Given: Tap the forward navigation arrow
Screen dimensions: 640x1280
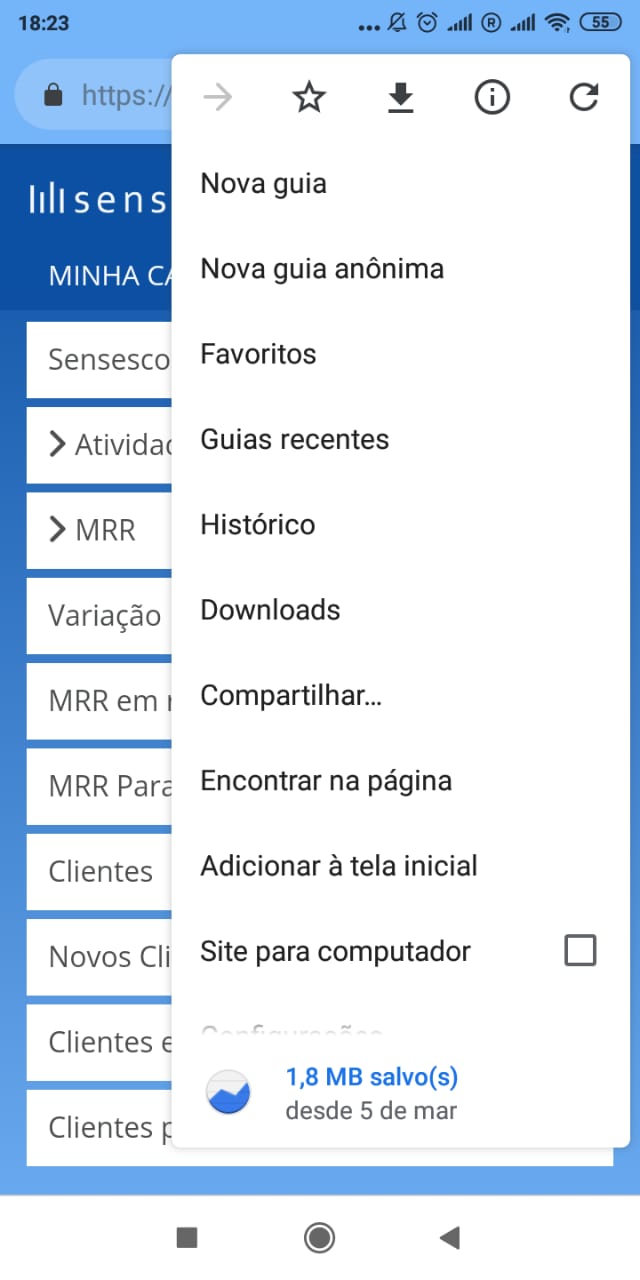Looking at the screenshot, I should click(x=217, y=97).
